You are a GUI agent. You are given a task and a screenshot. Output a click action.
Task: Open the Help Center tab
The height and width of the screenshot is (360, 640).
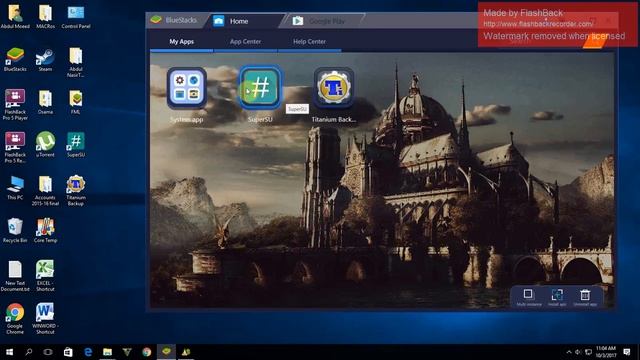[x=309, y=42]
